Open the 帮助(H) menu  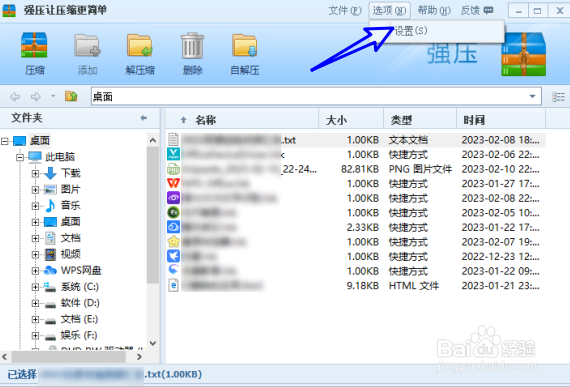(434, 11)
